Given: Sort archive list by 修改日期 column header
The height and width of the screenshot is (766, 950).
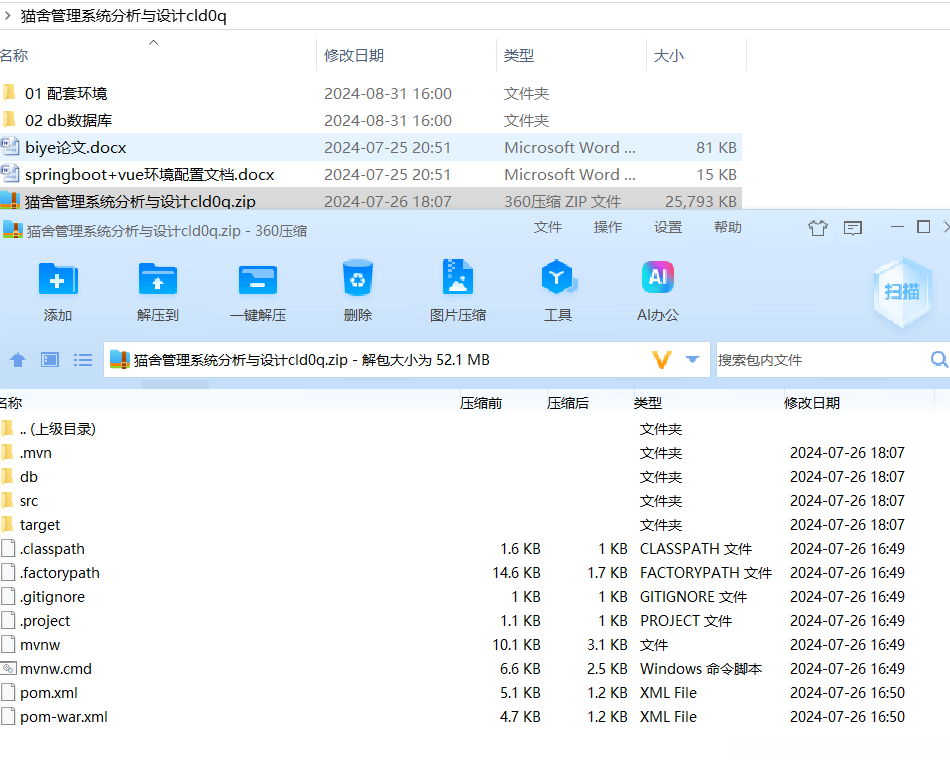Looking at the screenshot, I should pyautogui.click(x=812, y=403).
